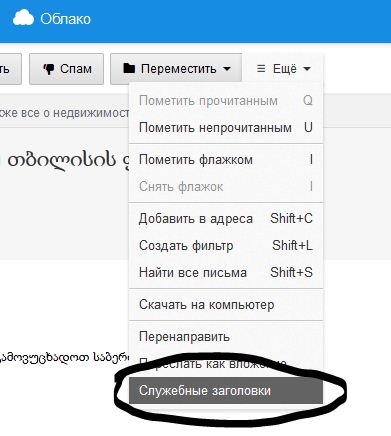Viewport: 391px width, 436px height.
Task: Select Создать фильтр menu item
Action: pos(226,245)
